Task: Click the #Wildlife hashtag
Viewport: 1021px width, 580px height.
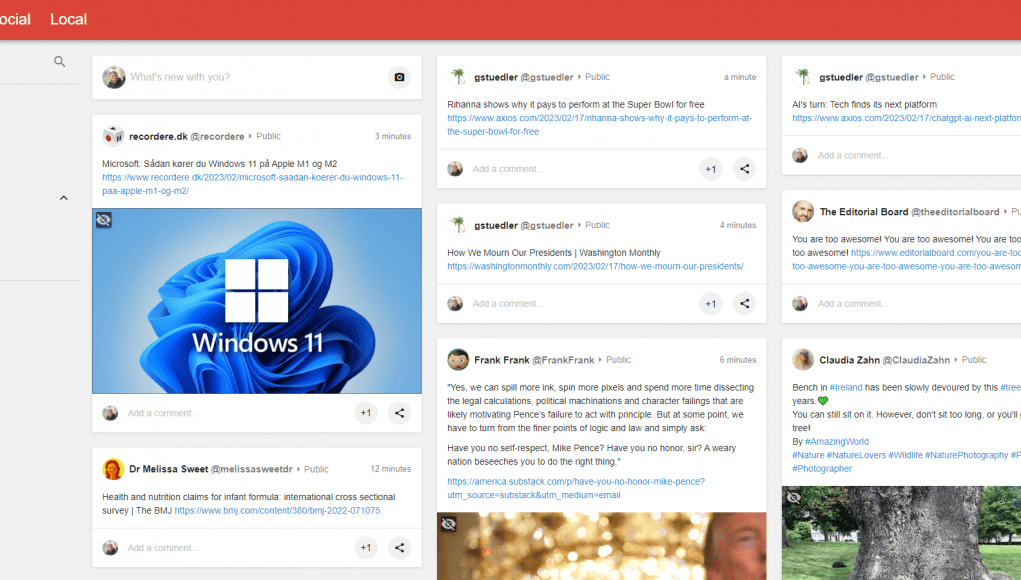Action: coord(905,455)
